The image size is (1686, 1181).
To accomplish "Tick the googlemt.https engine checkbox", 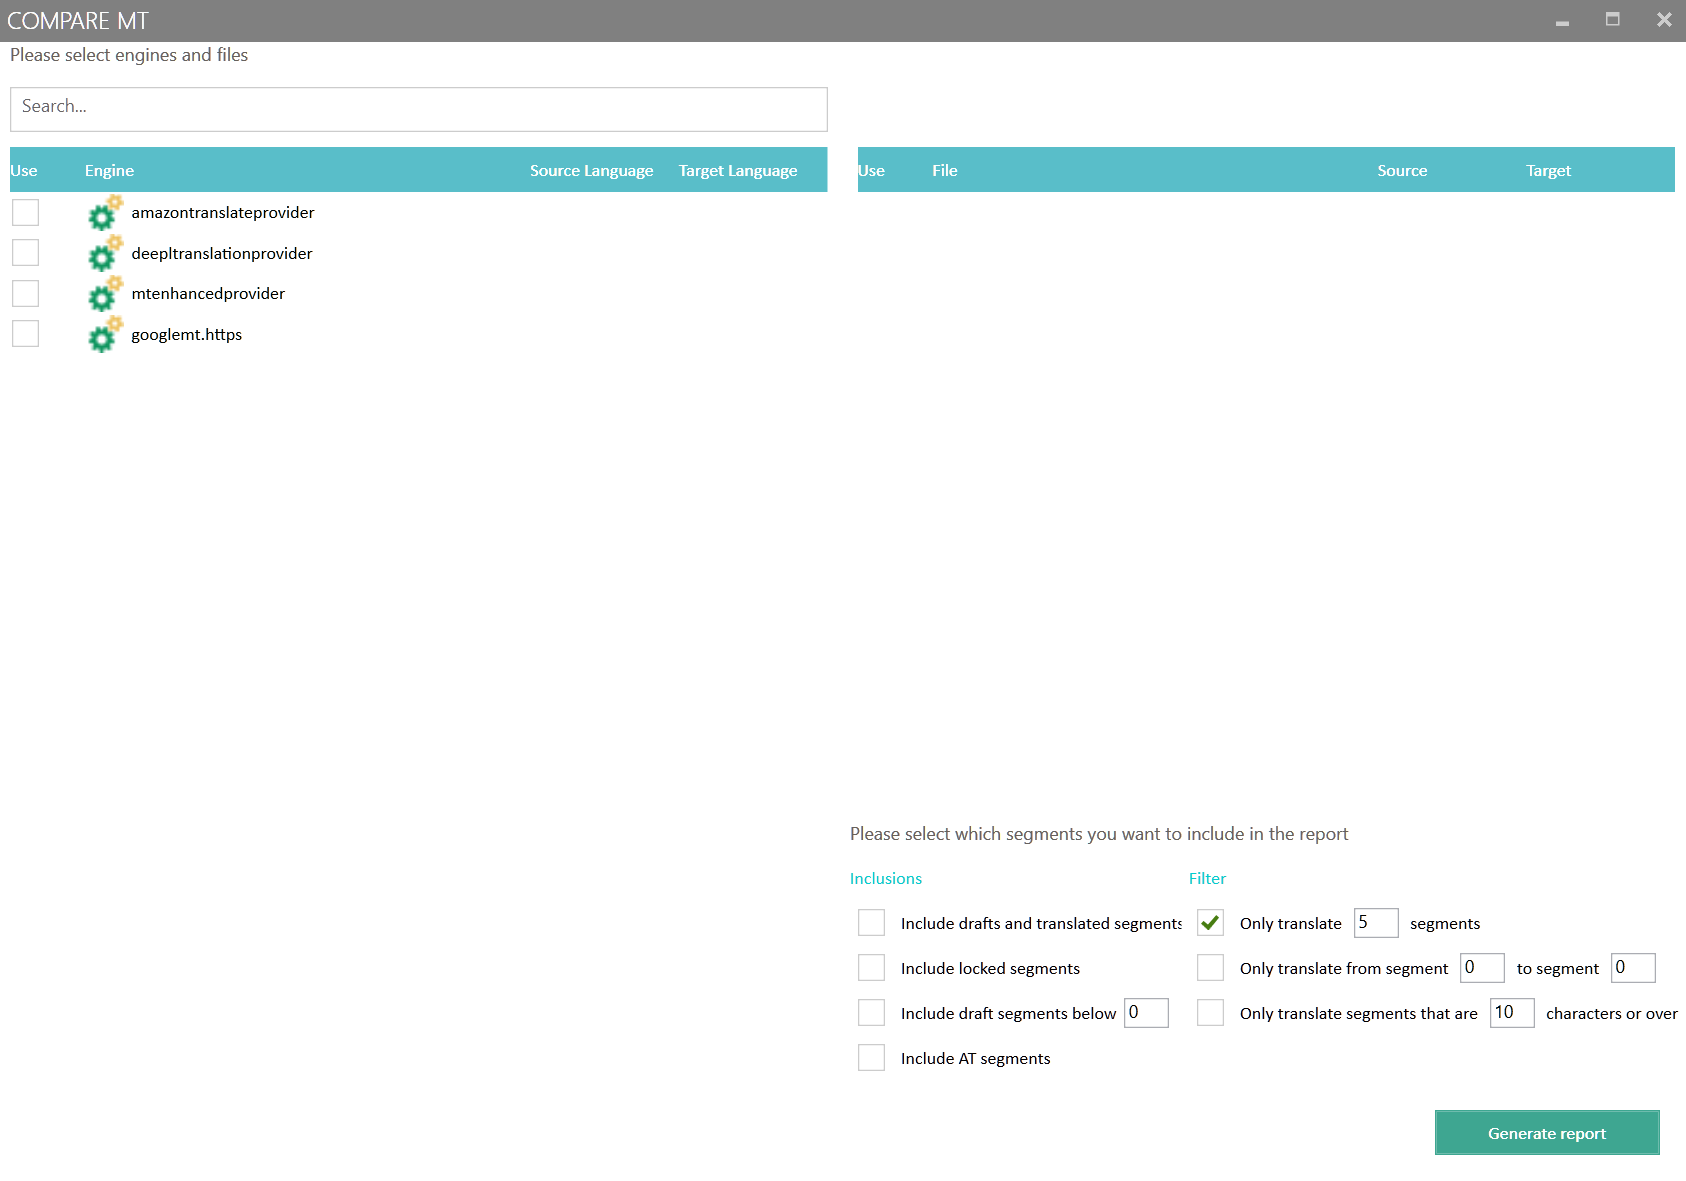I will (x=26, y=334).
